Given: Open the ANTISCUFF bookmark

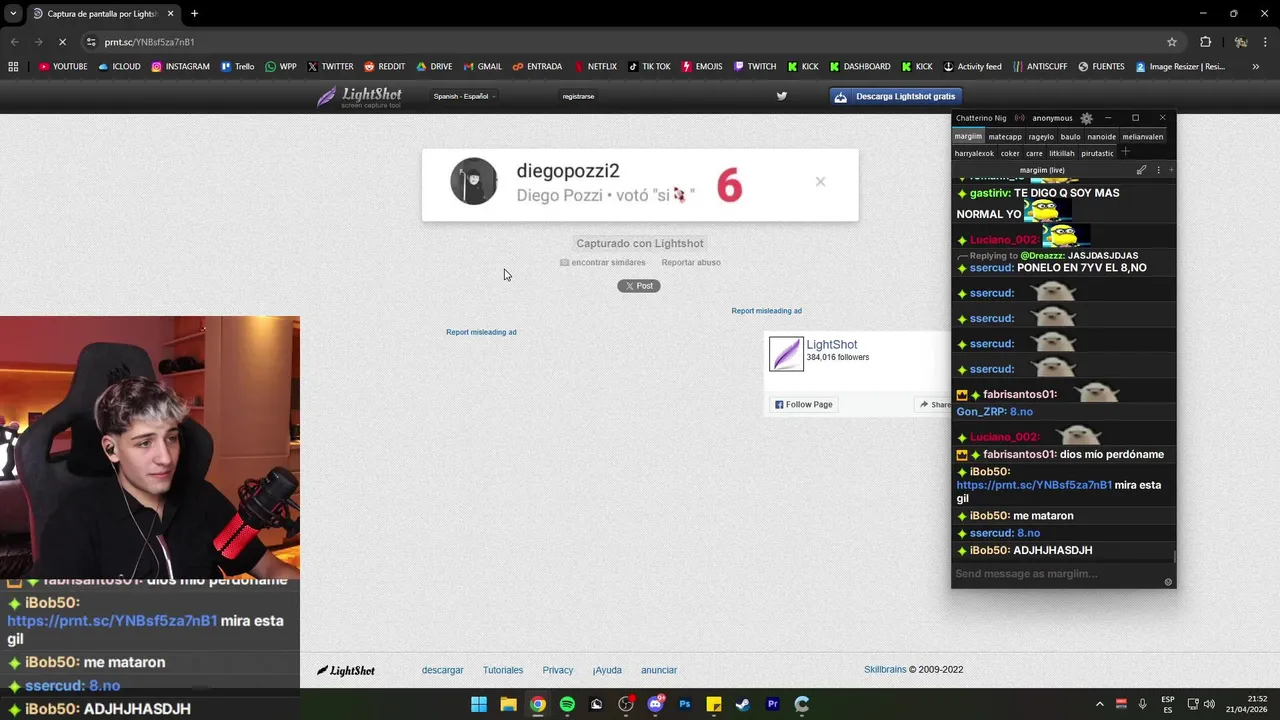Looking at the screenshot, I should coord(1039,67).
